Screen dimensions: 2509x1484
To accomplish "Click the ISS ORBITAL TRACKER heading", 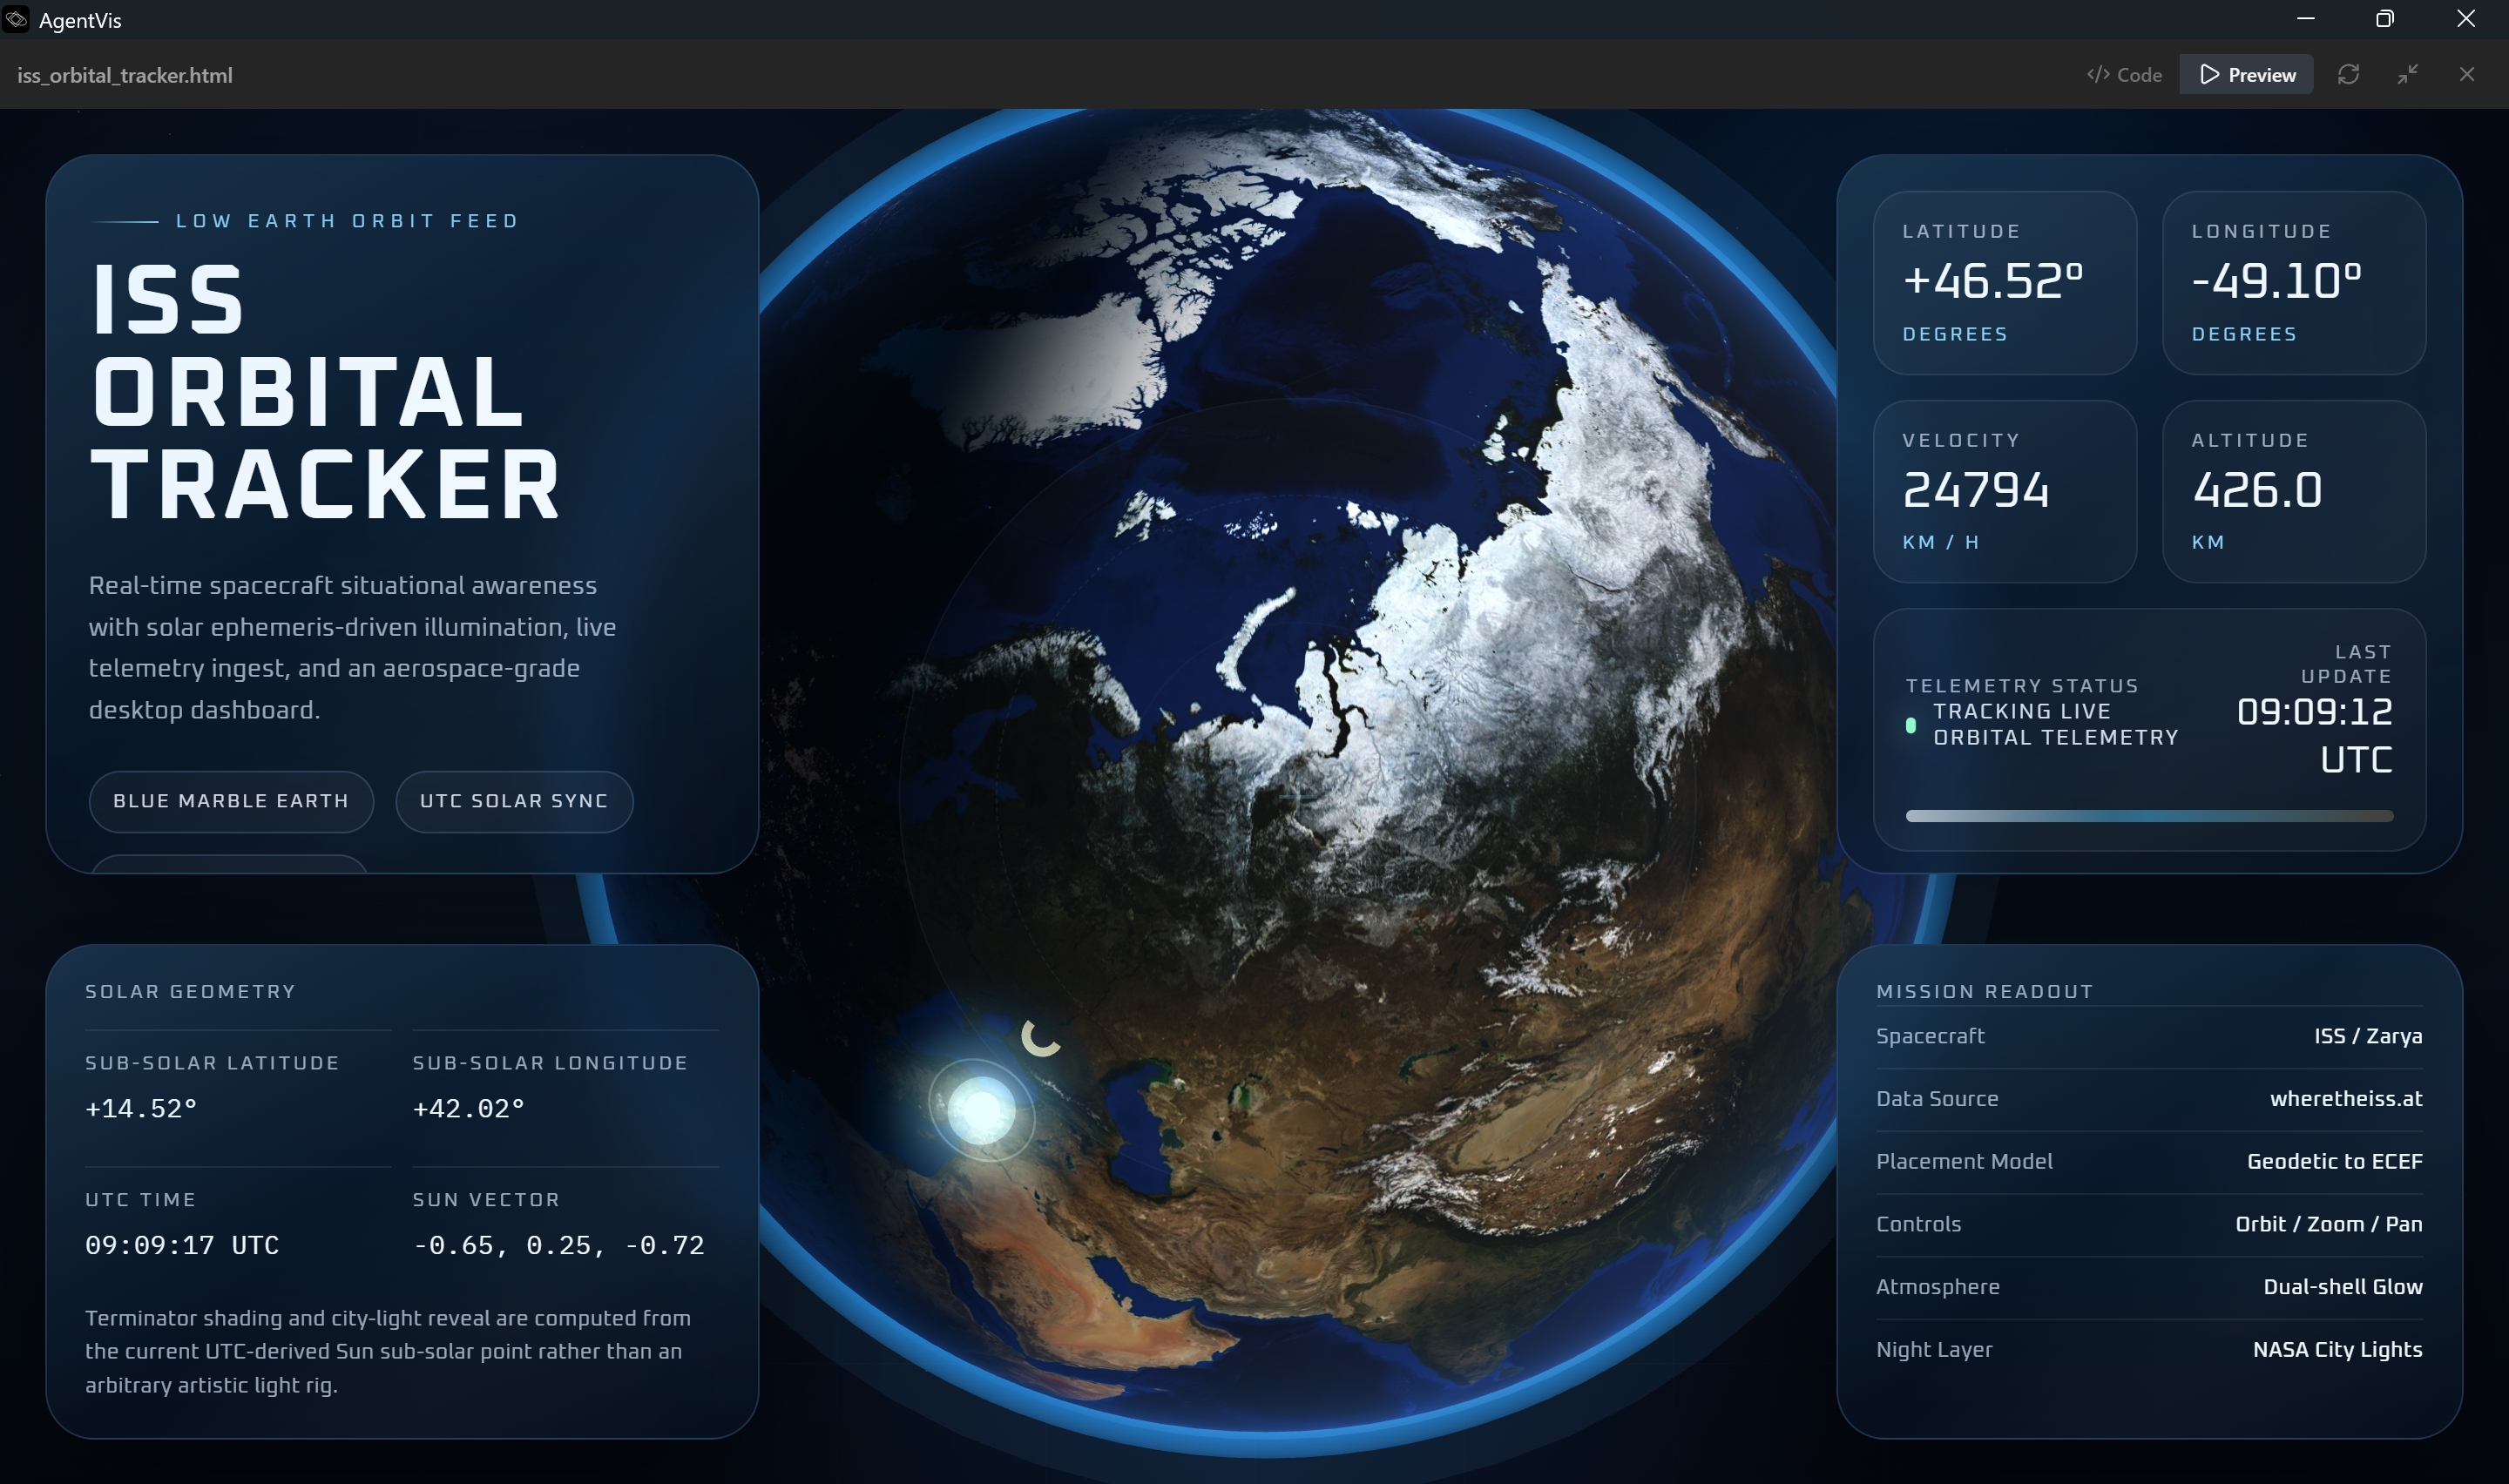I will pos(326,391).
